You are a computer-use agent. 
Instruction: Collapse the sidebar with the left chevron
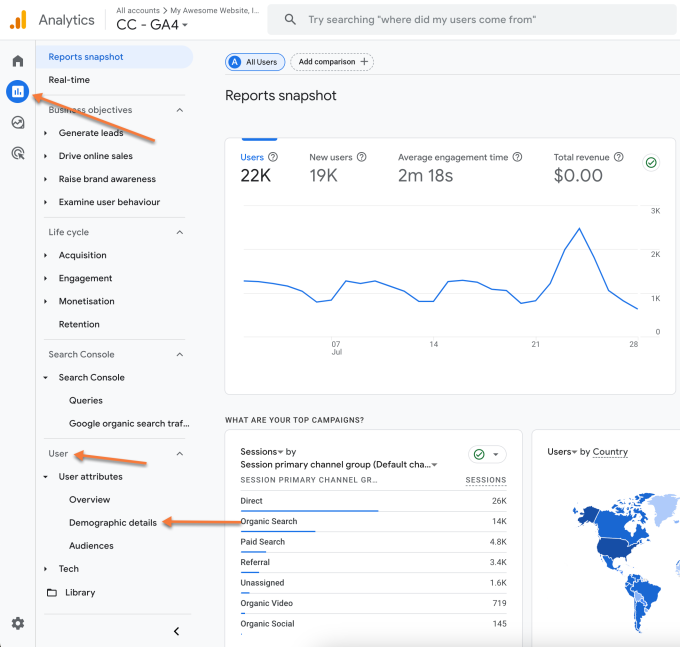click(x=176, y=631)
